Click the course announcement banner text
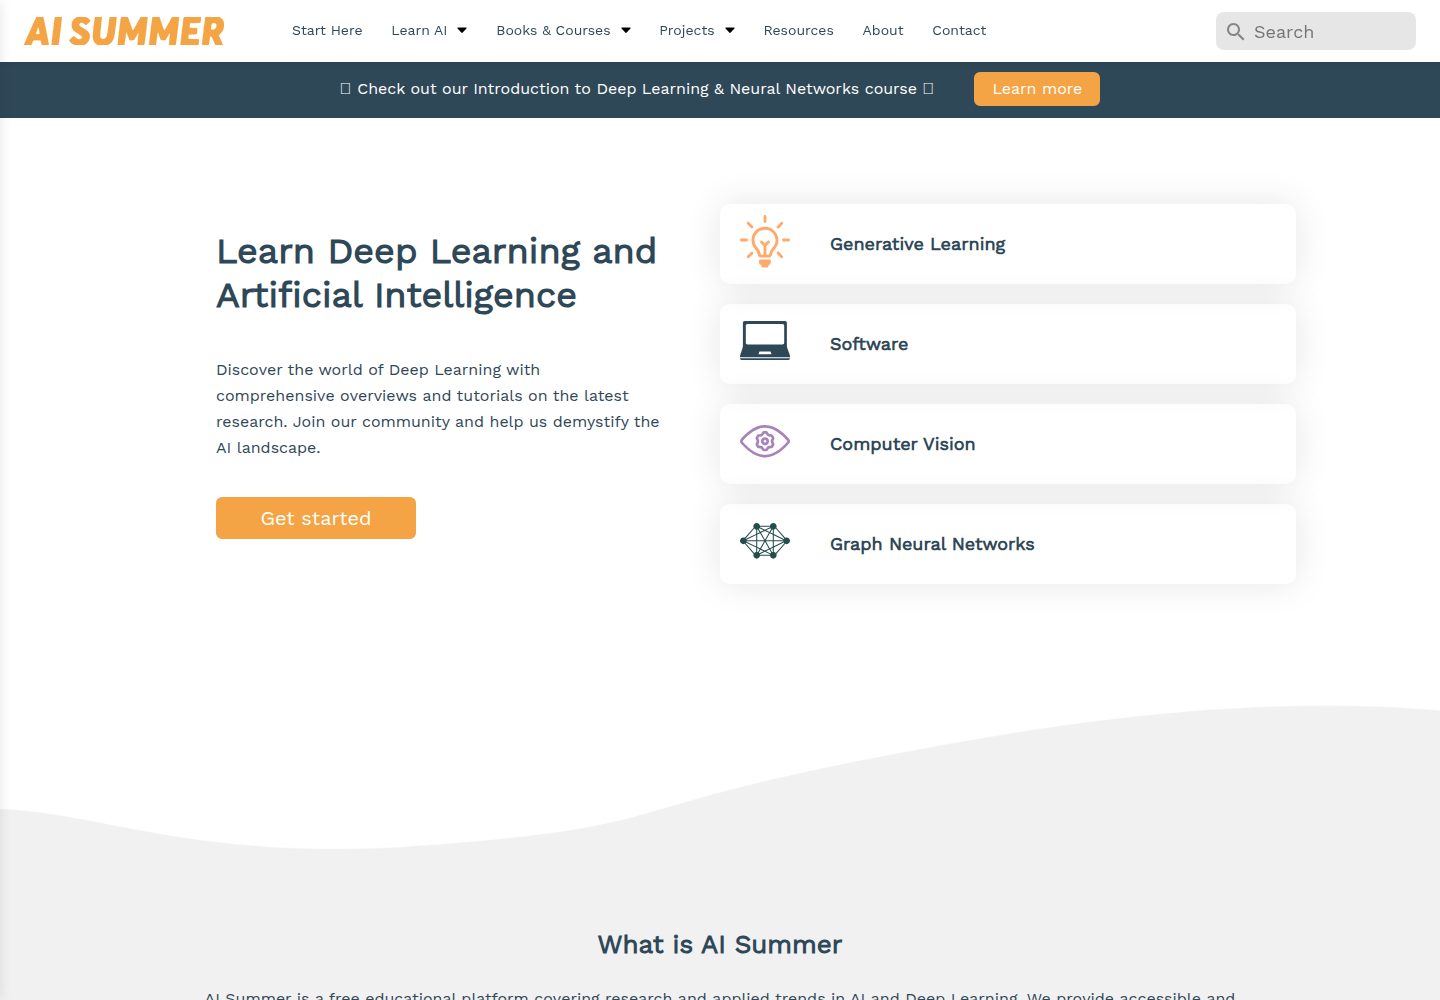 [x=637, y=89]
